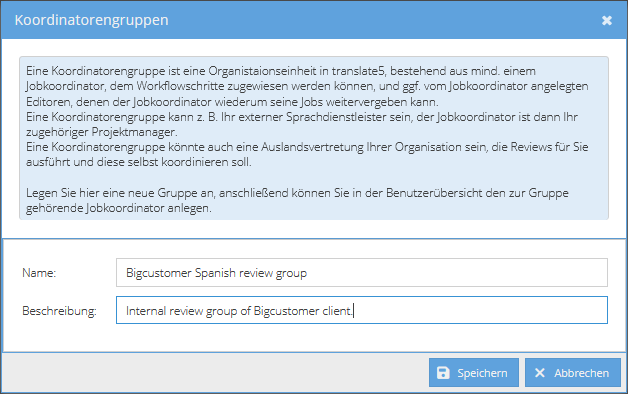Click the X icon on Abbrechen

pos(540,373)
